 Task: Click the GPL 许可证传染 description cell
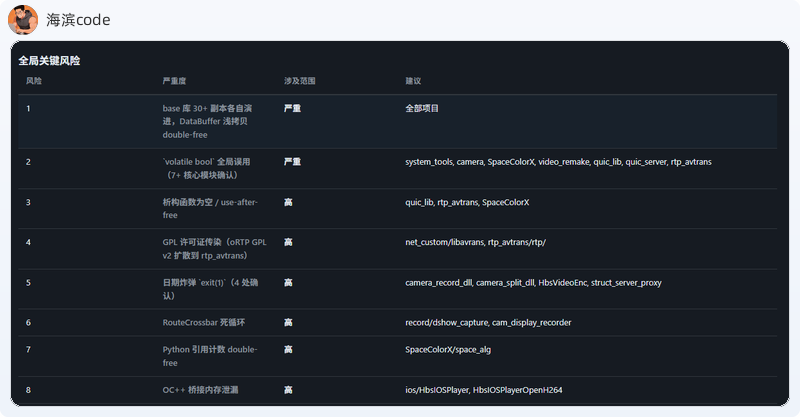(x=214, y=249)
